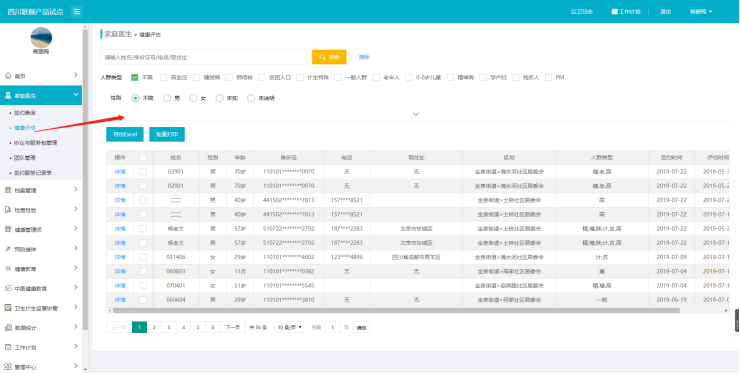Select the 未说明 gender radio button

tap(251, 98)
